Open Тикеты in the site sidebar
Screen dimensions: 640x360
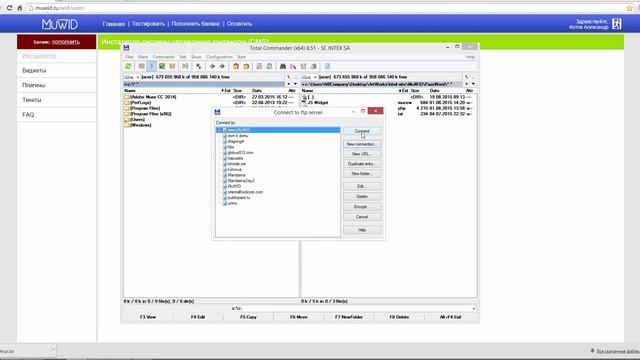coord(31,100)
